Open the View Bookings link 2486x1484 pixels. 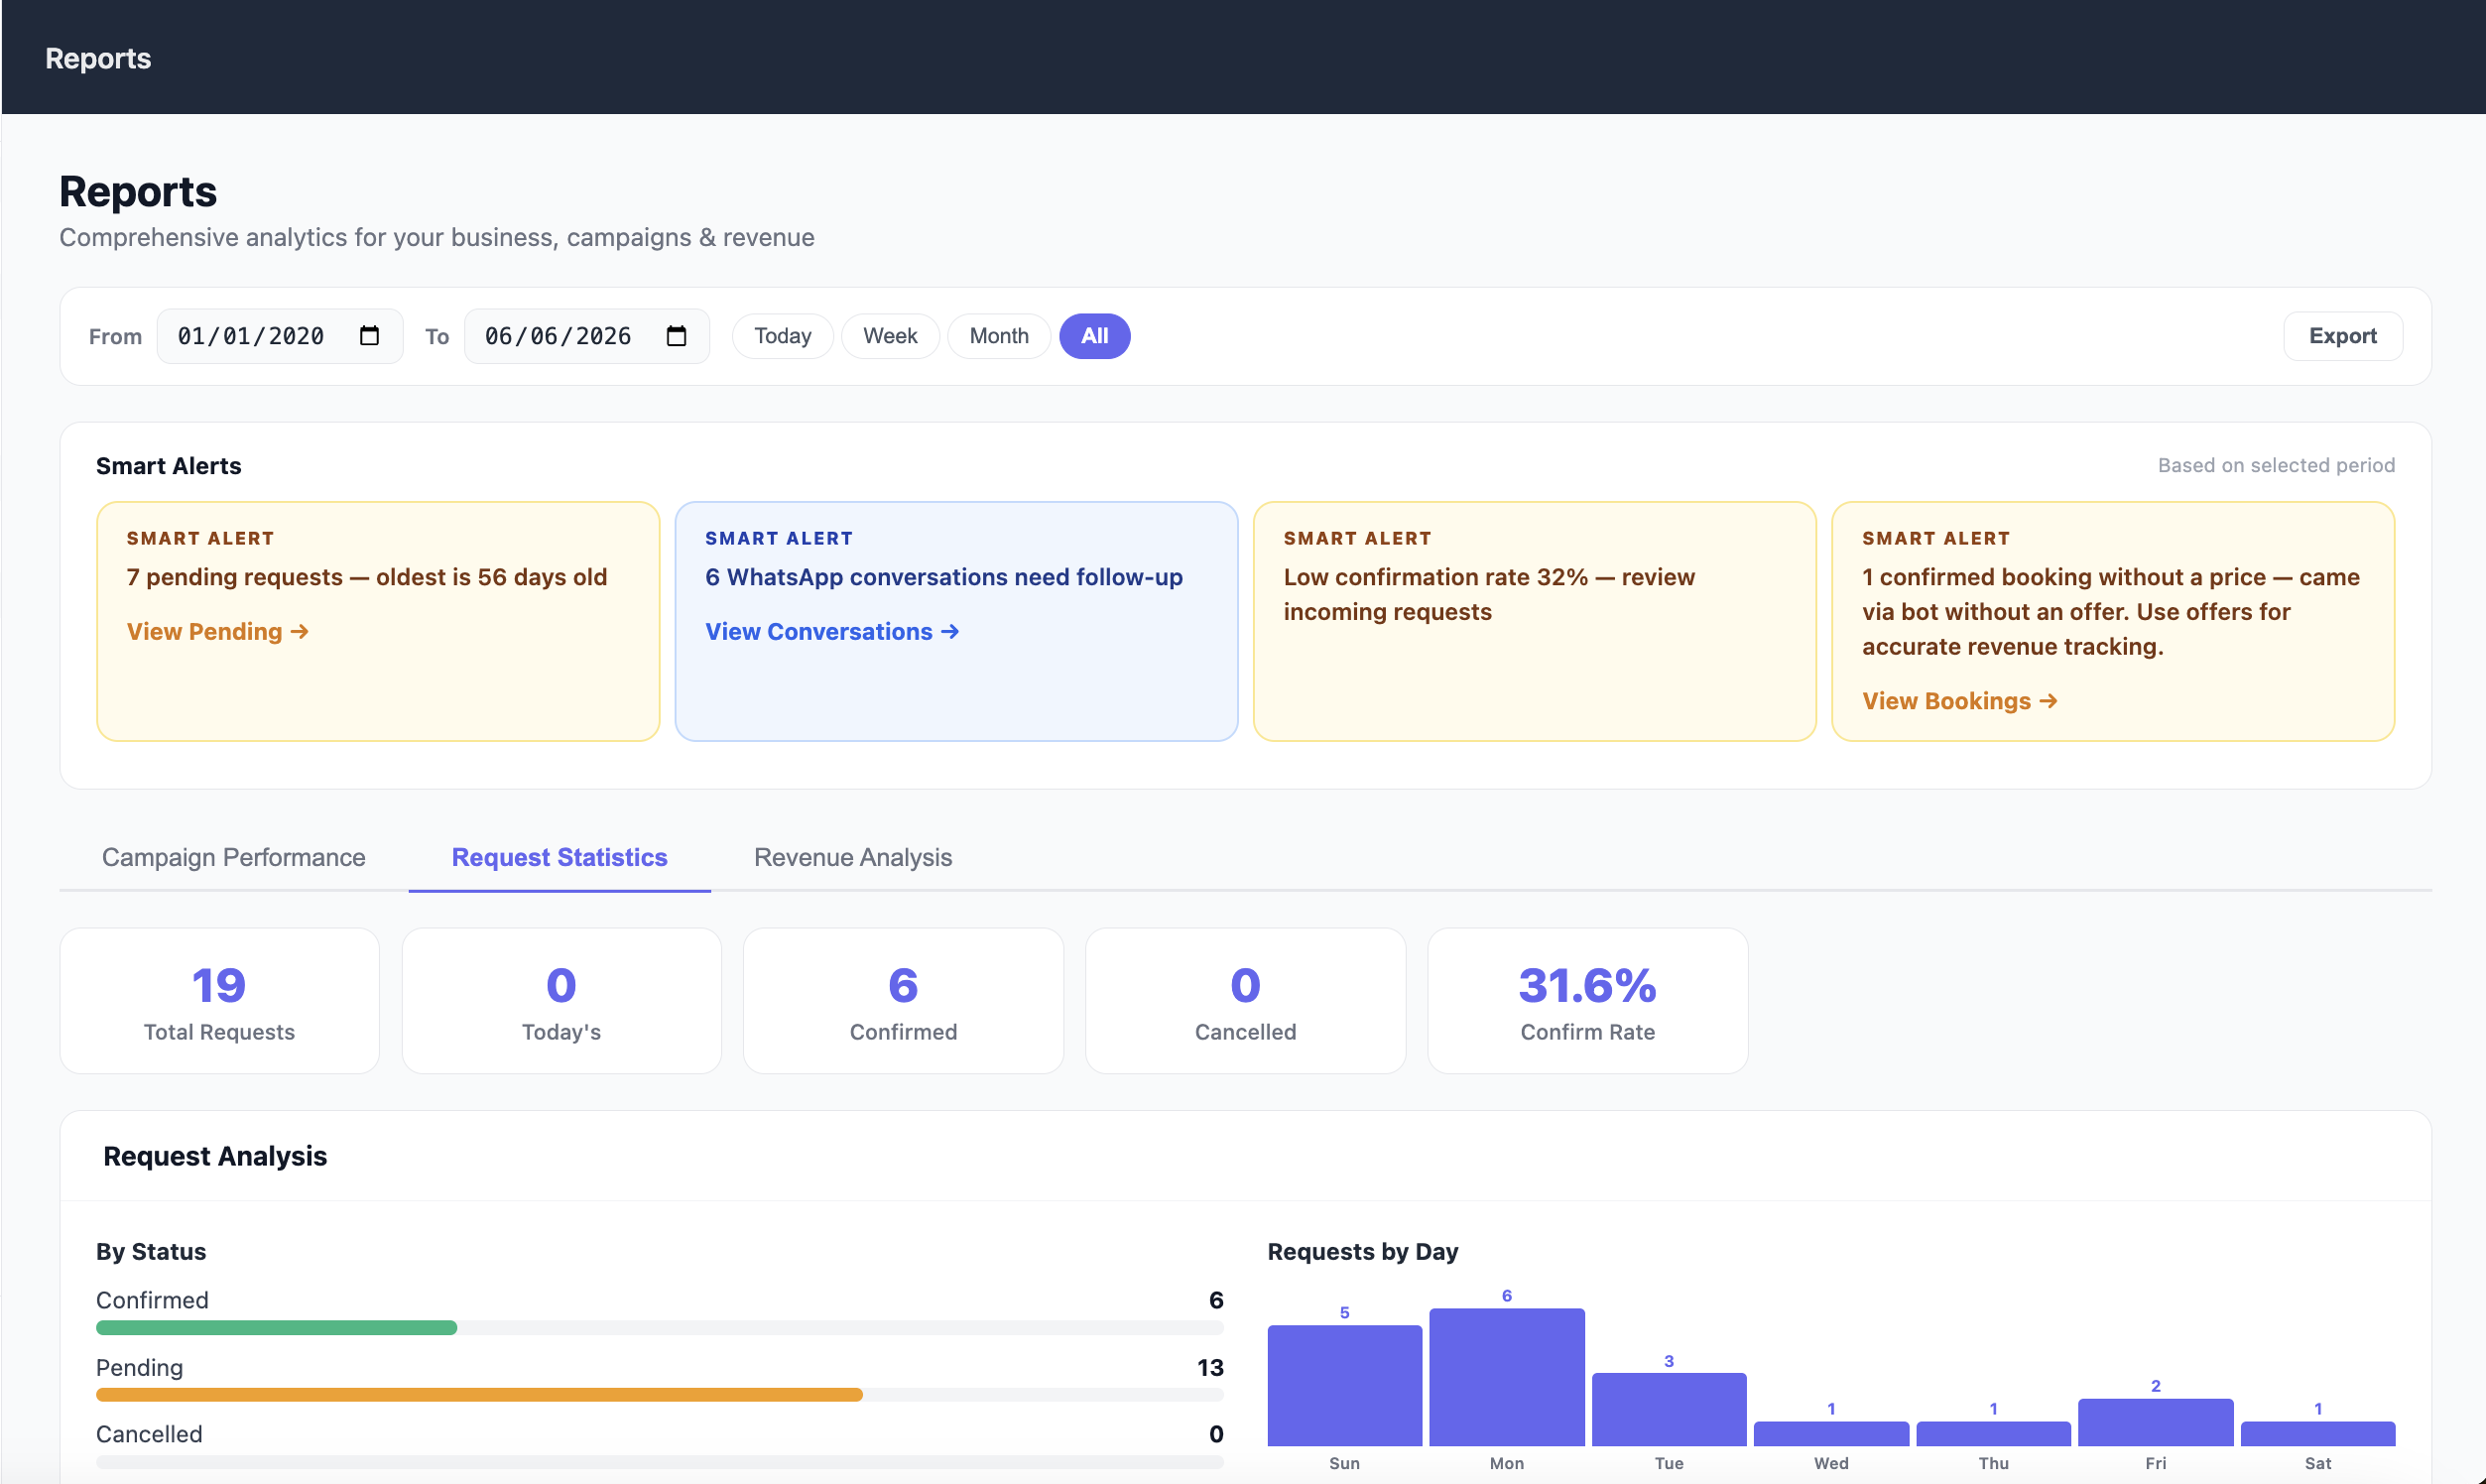click(x=1959, y=701)
